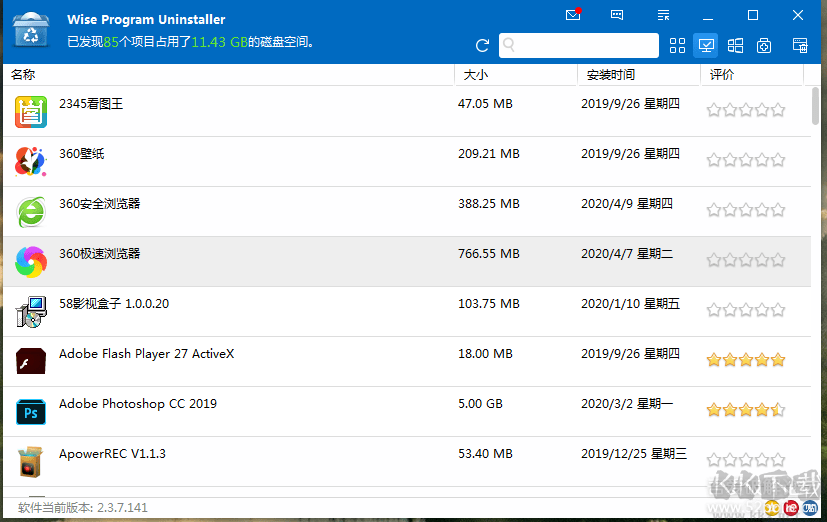
Task: Click the vertical scrollbar of the program list
Action: click(x=818, y=105)
